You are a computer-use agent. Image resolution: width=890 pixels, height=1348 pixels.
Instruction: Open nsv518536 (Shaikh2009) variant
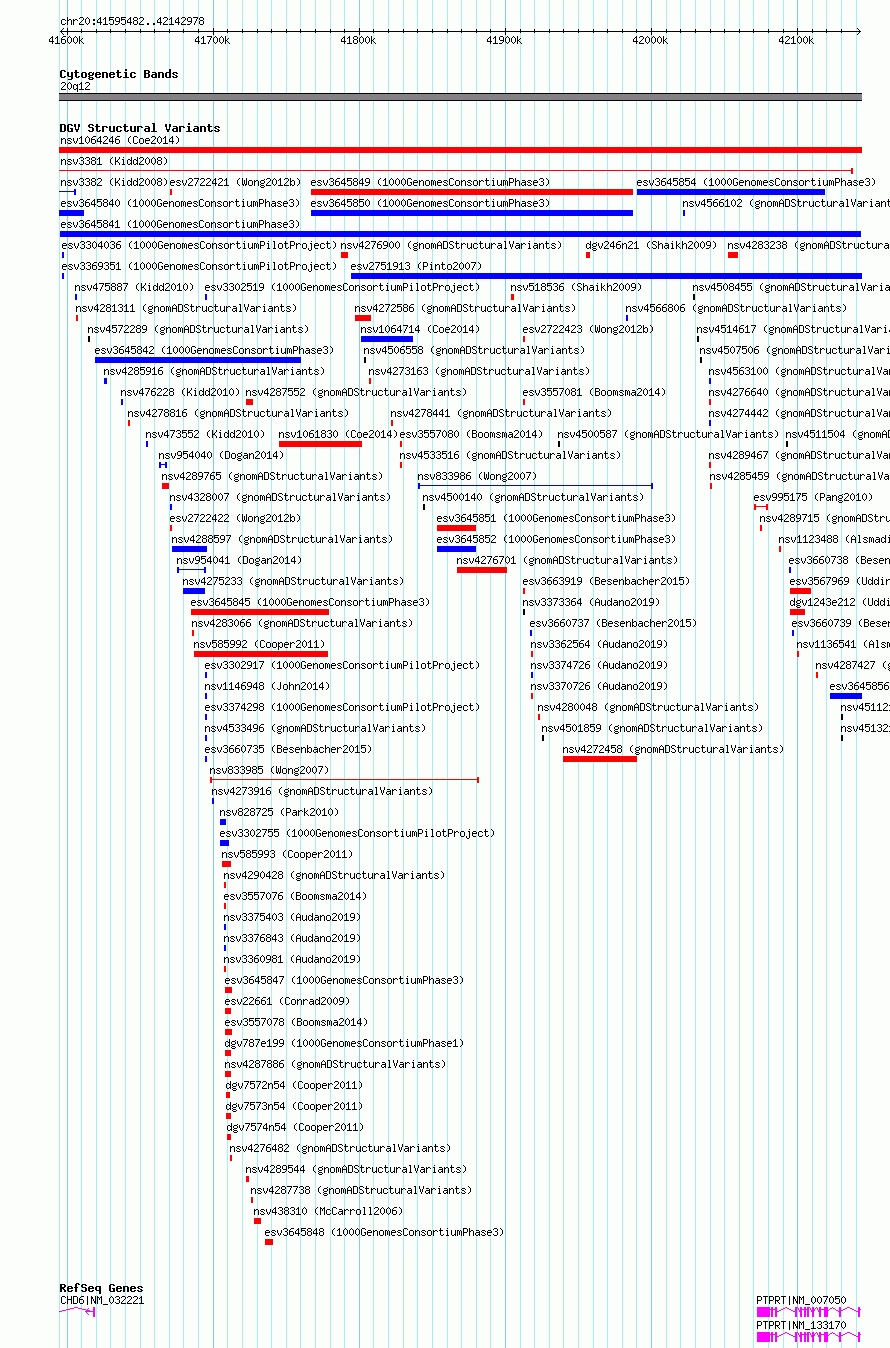click(576, 287)
